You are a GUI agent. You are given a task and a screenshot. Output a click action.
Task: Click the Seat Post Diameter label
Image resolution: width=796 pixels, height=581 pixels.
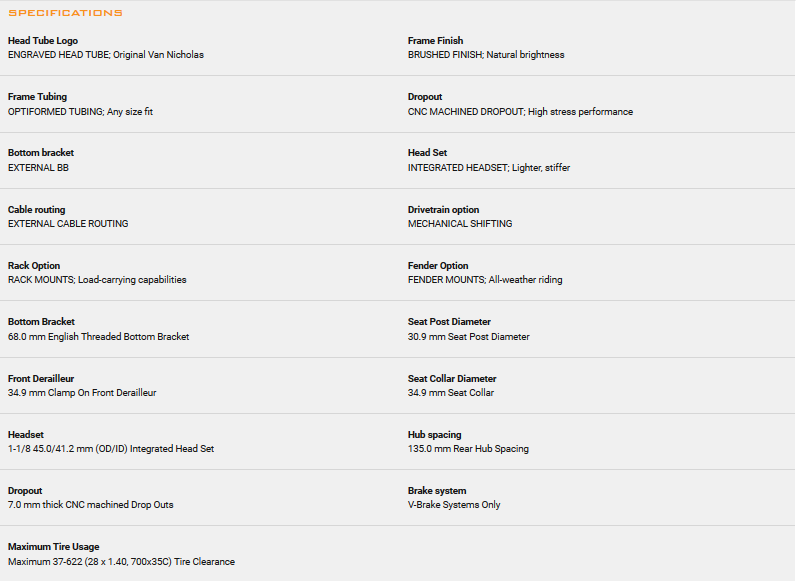click(449, 322)
